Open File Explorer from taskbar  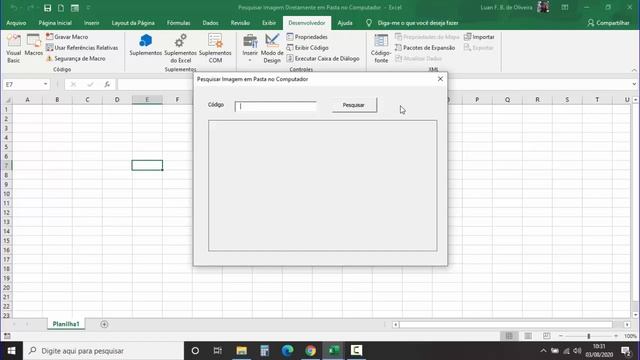tap(242, 351)
